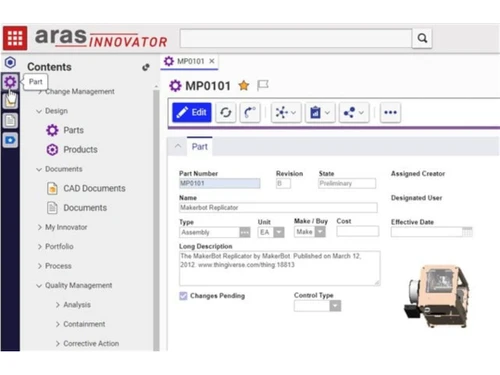500x375 pixels.
Task: Click the search magnifier button
Action: point(422,38)
